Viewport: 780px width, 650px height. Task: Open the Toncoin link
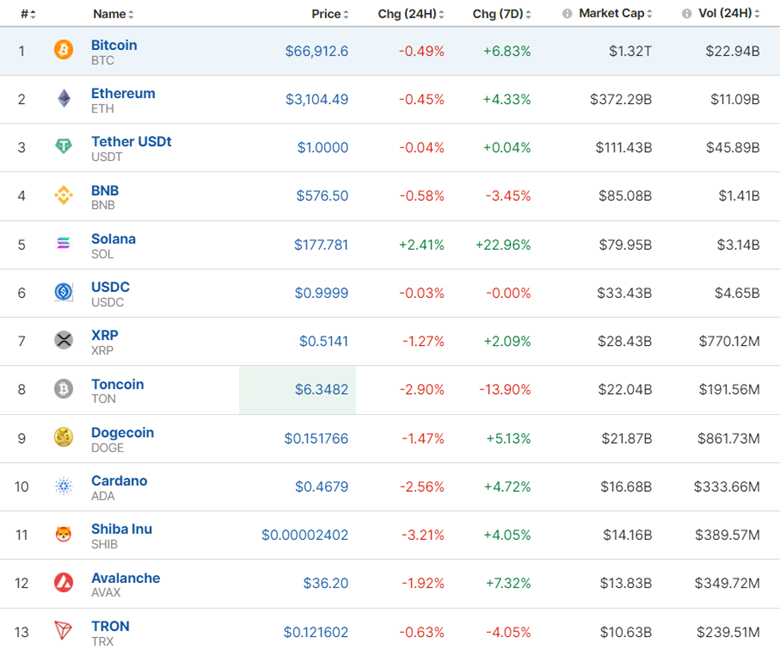pyautogui.click(x=117, y=384)
